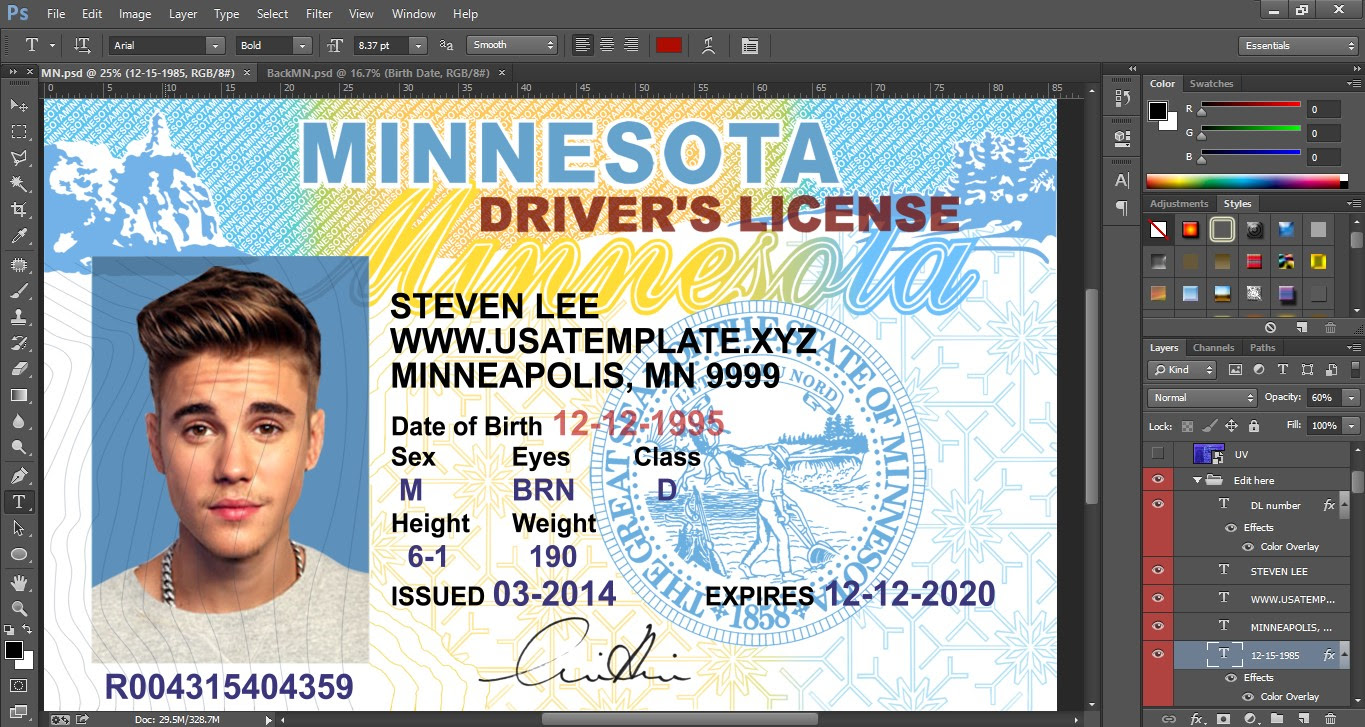Select the Brush tool

(x=18, y=291)
